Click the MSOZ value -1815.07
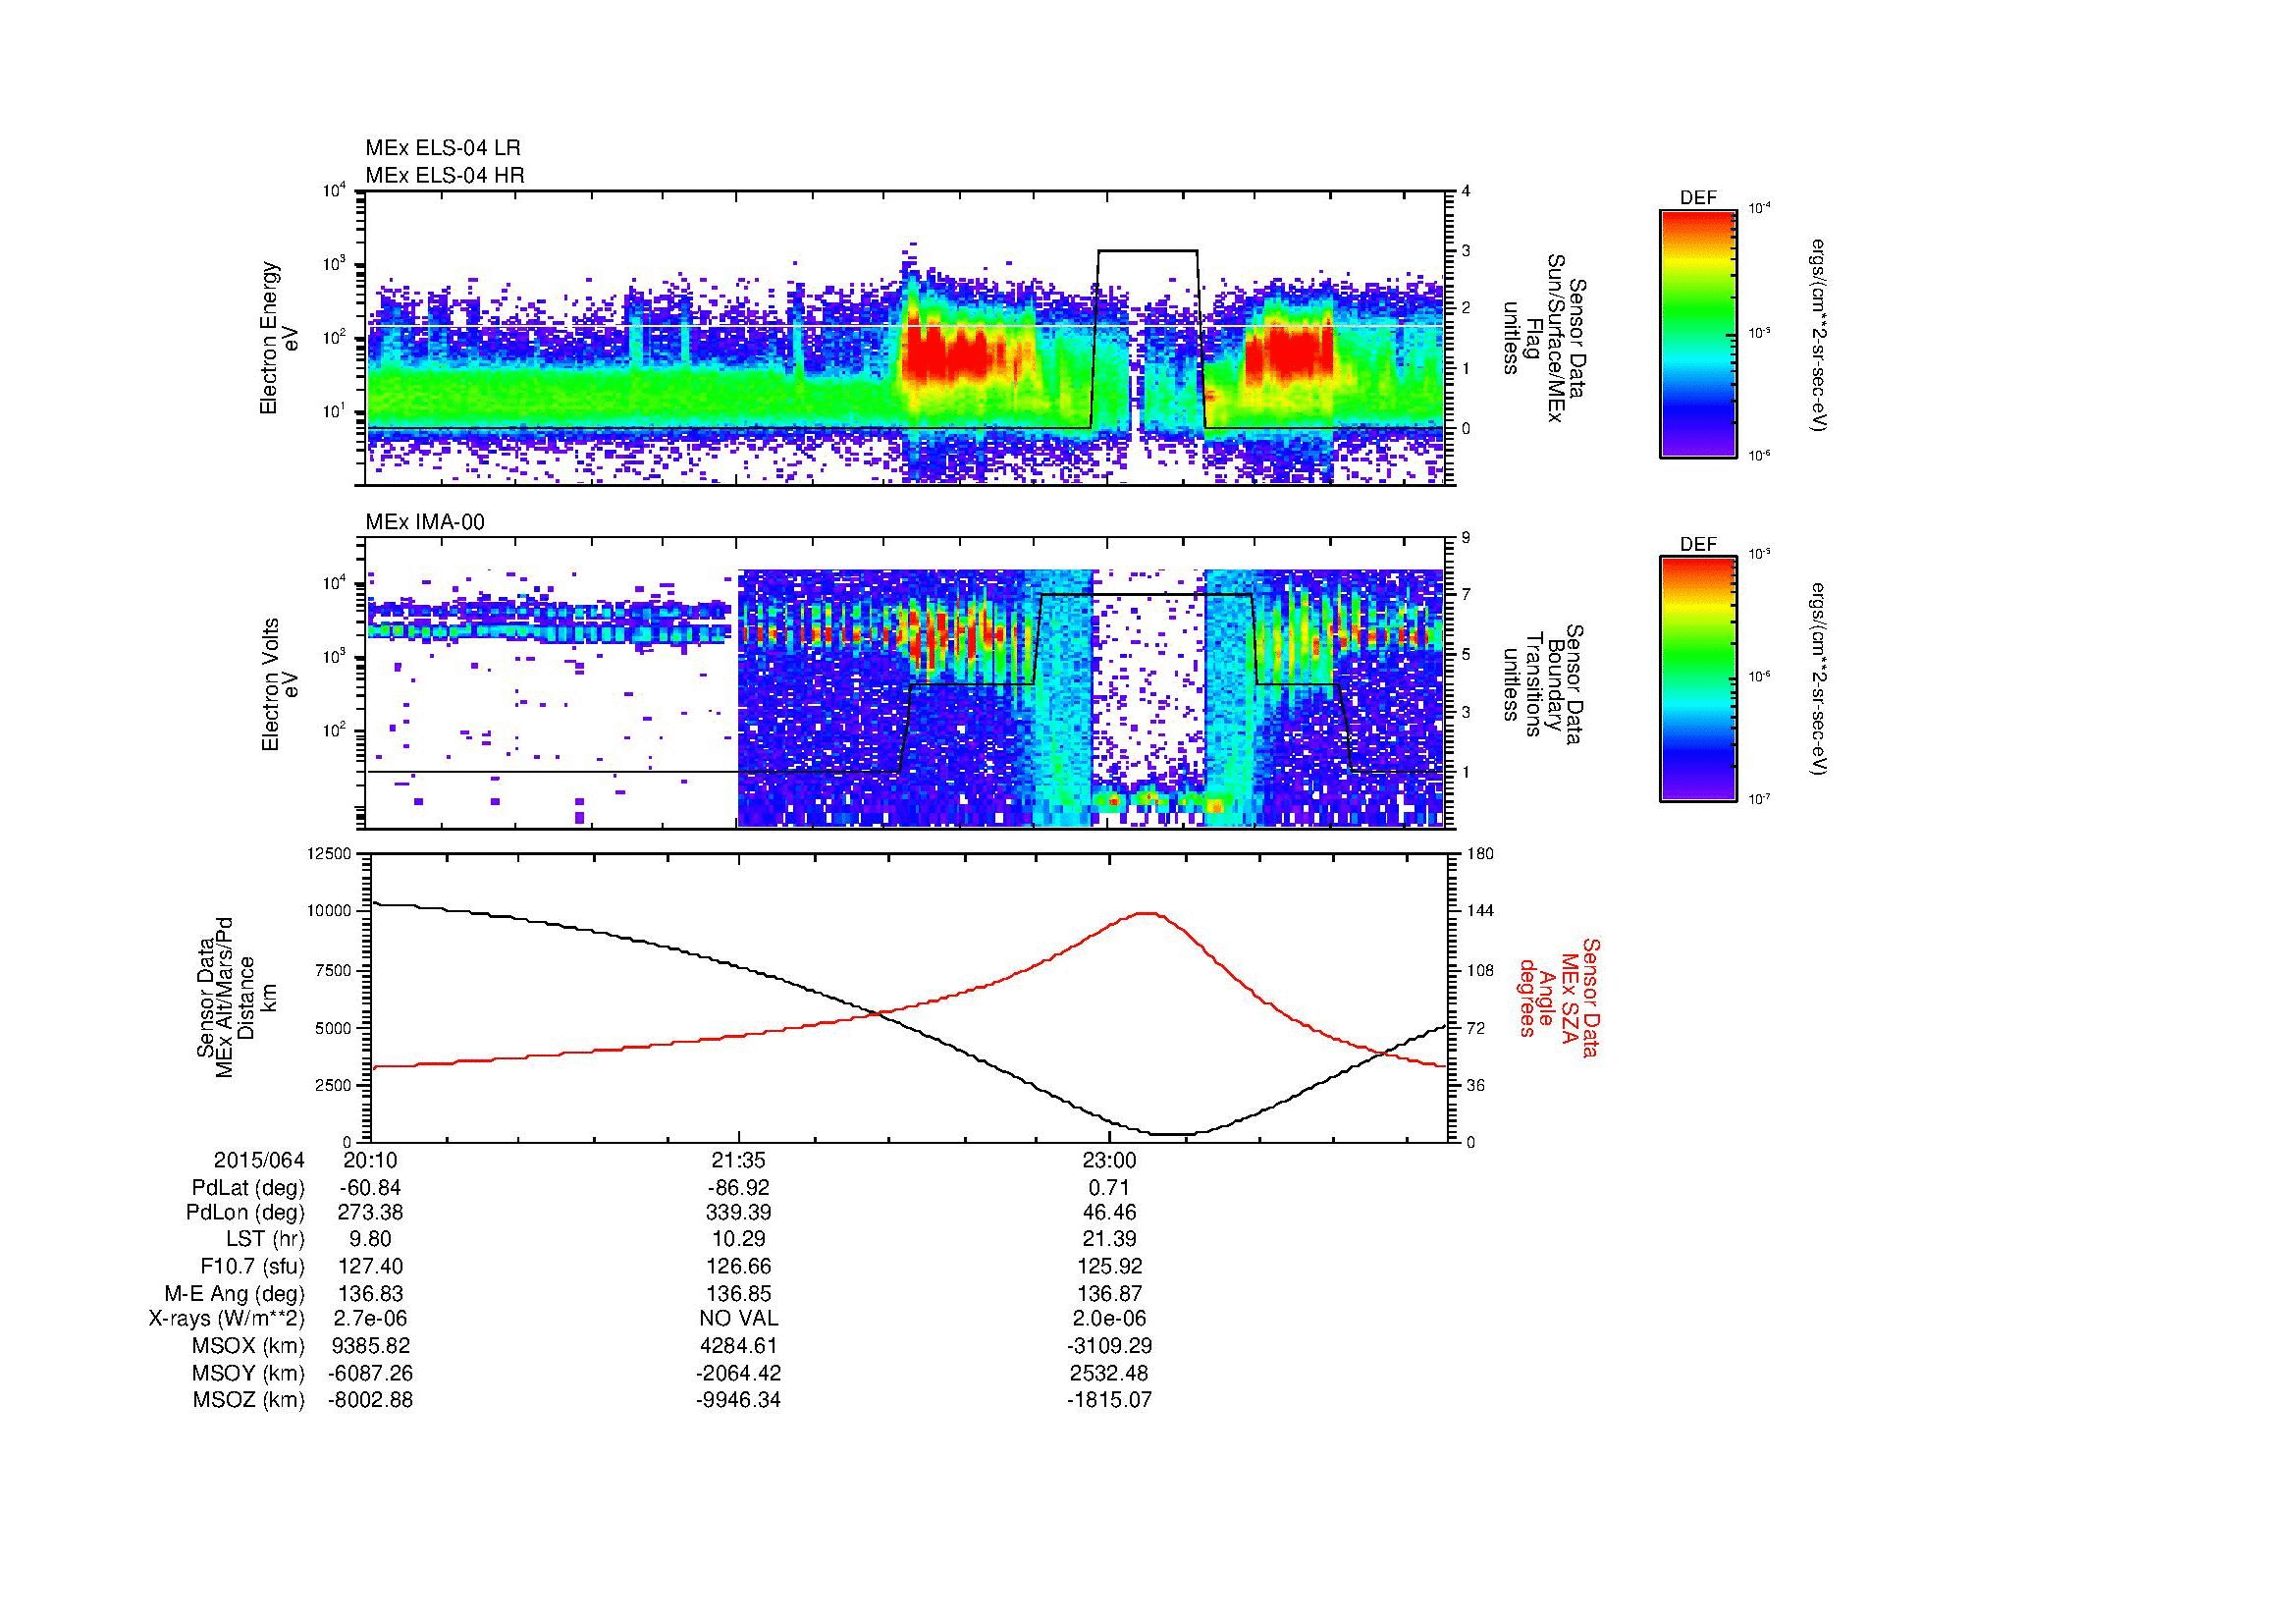The image size is (2296, 1623). coord(1109,1400)
